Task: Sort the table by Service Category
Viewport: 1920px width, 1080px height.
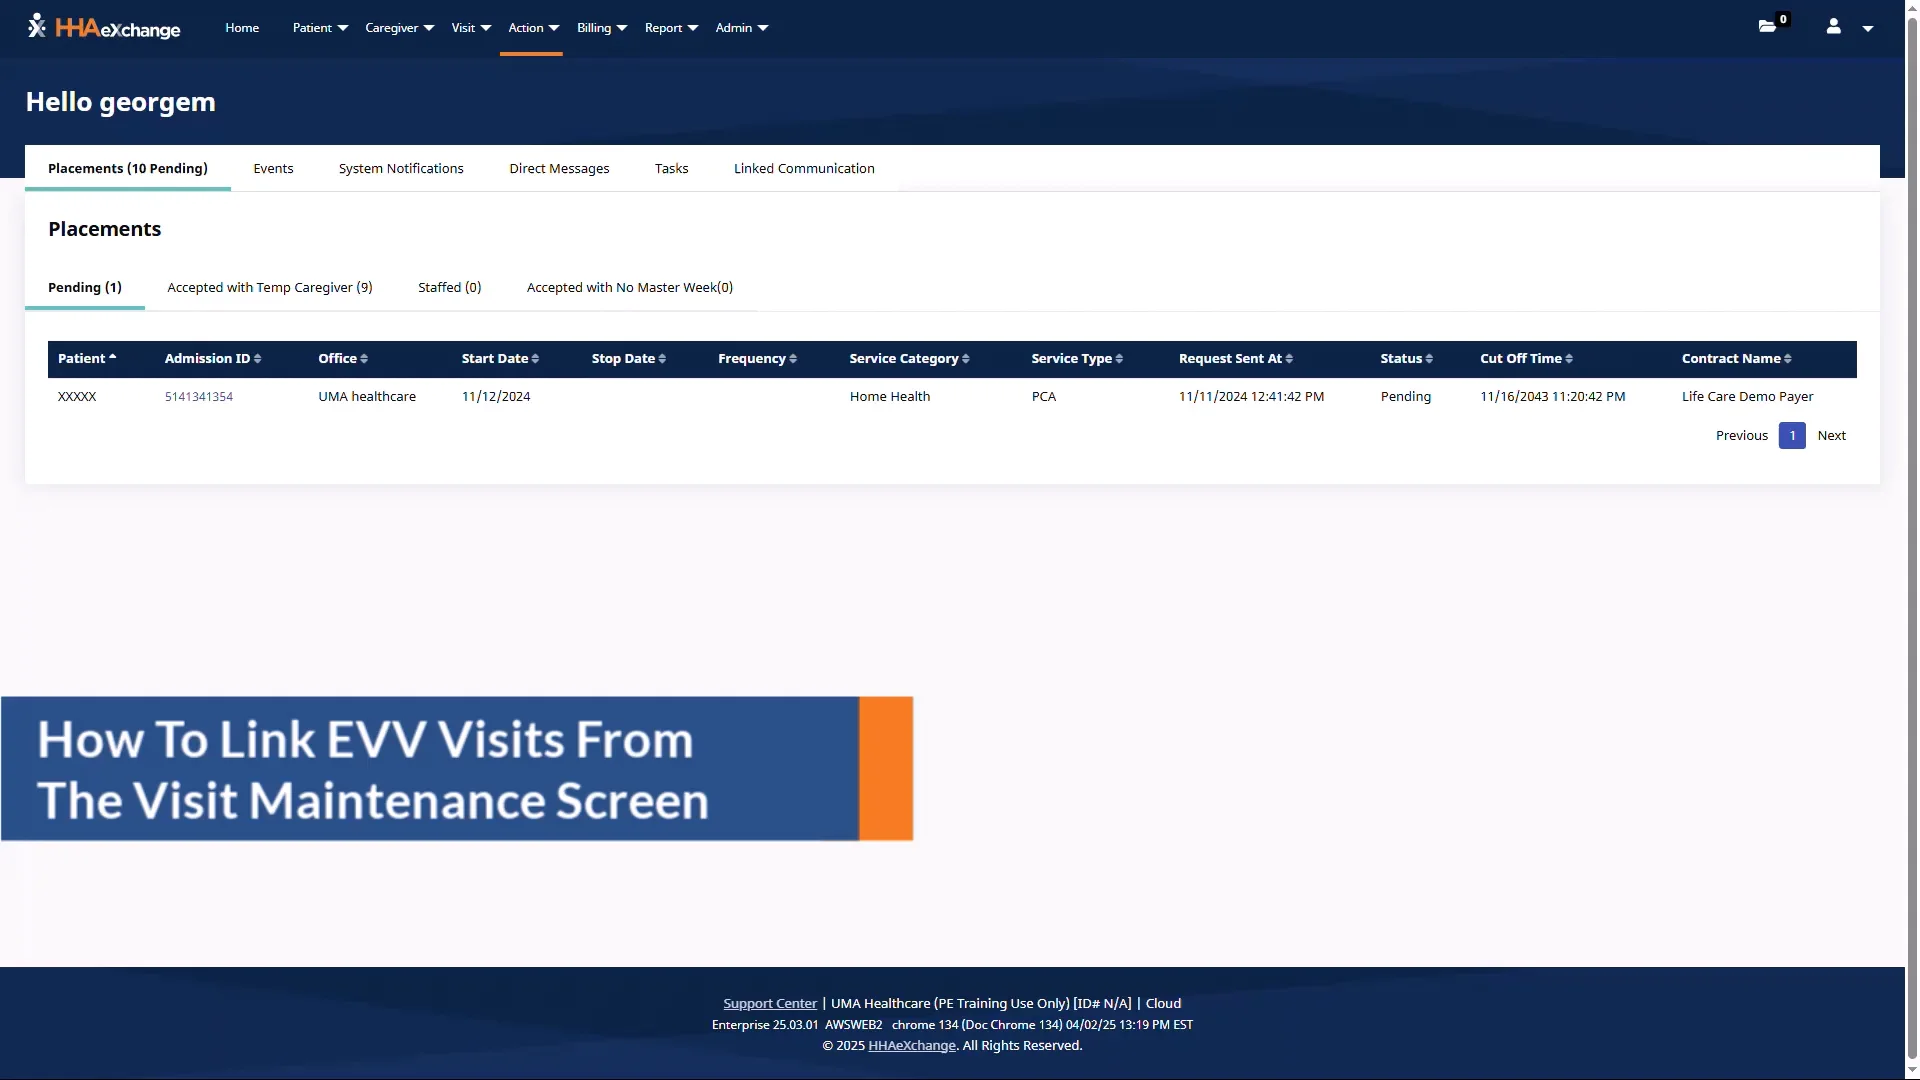Action: (908, 358)
